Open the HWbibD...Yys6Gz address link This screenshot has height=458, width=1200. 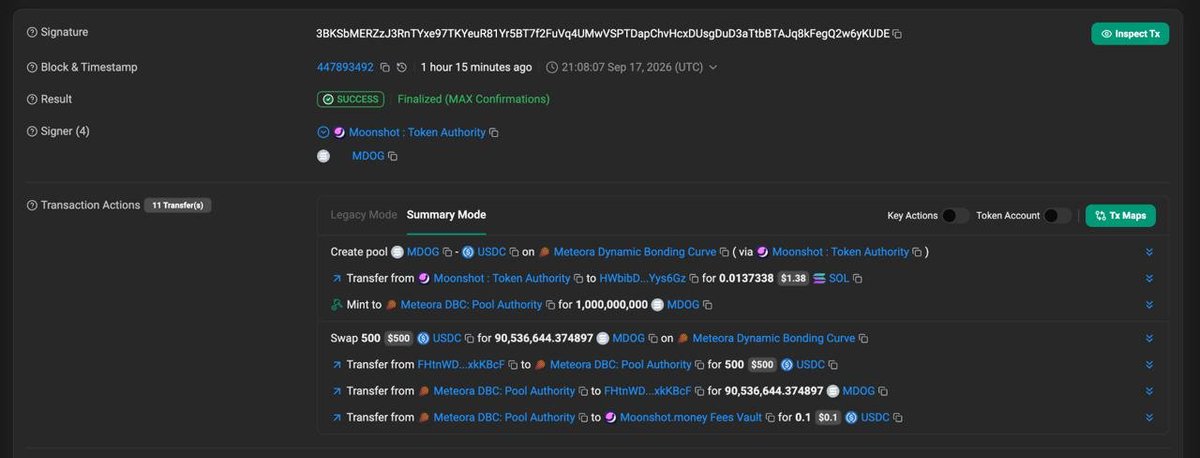pyautogui.click(x=643, y=278)
